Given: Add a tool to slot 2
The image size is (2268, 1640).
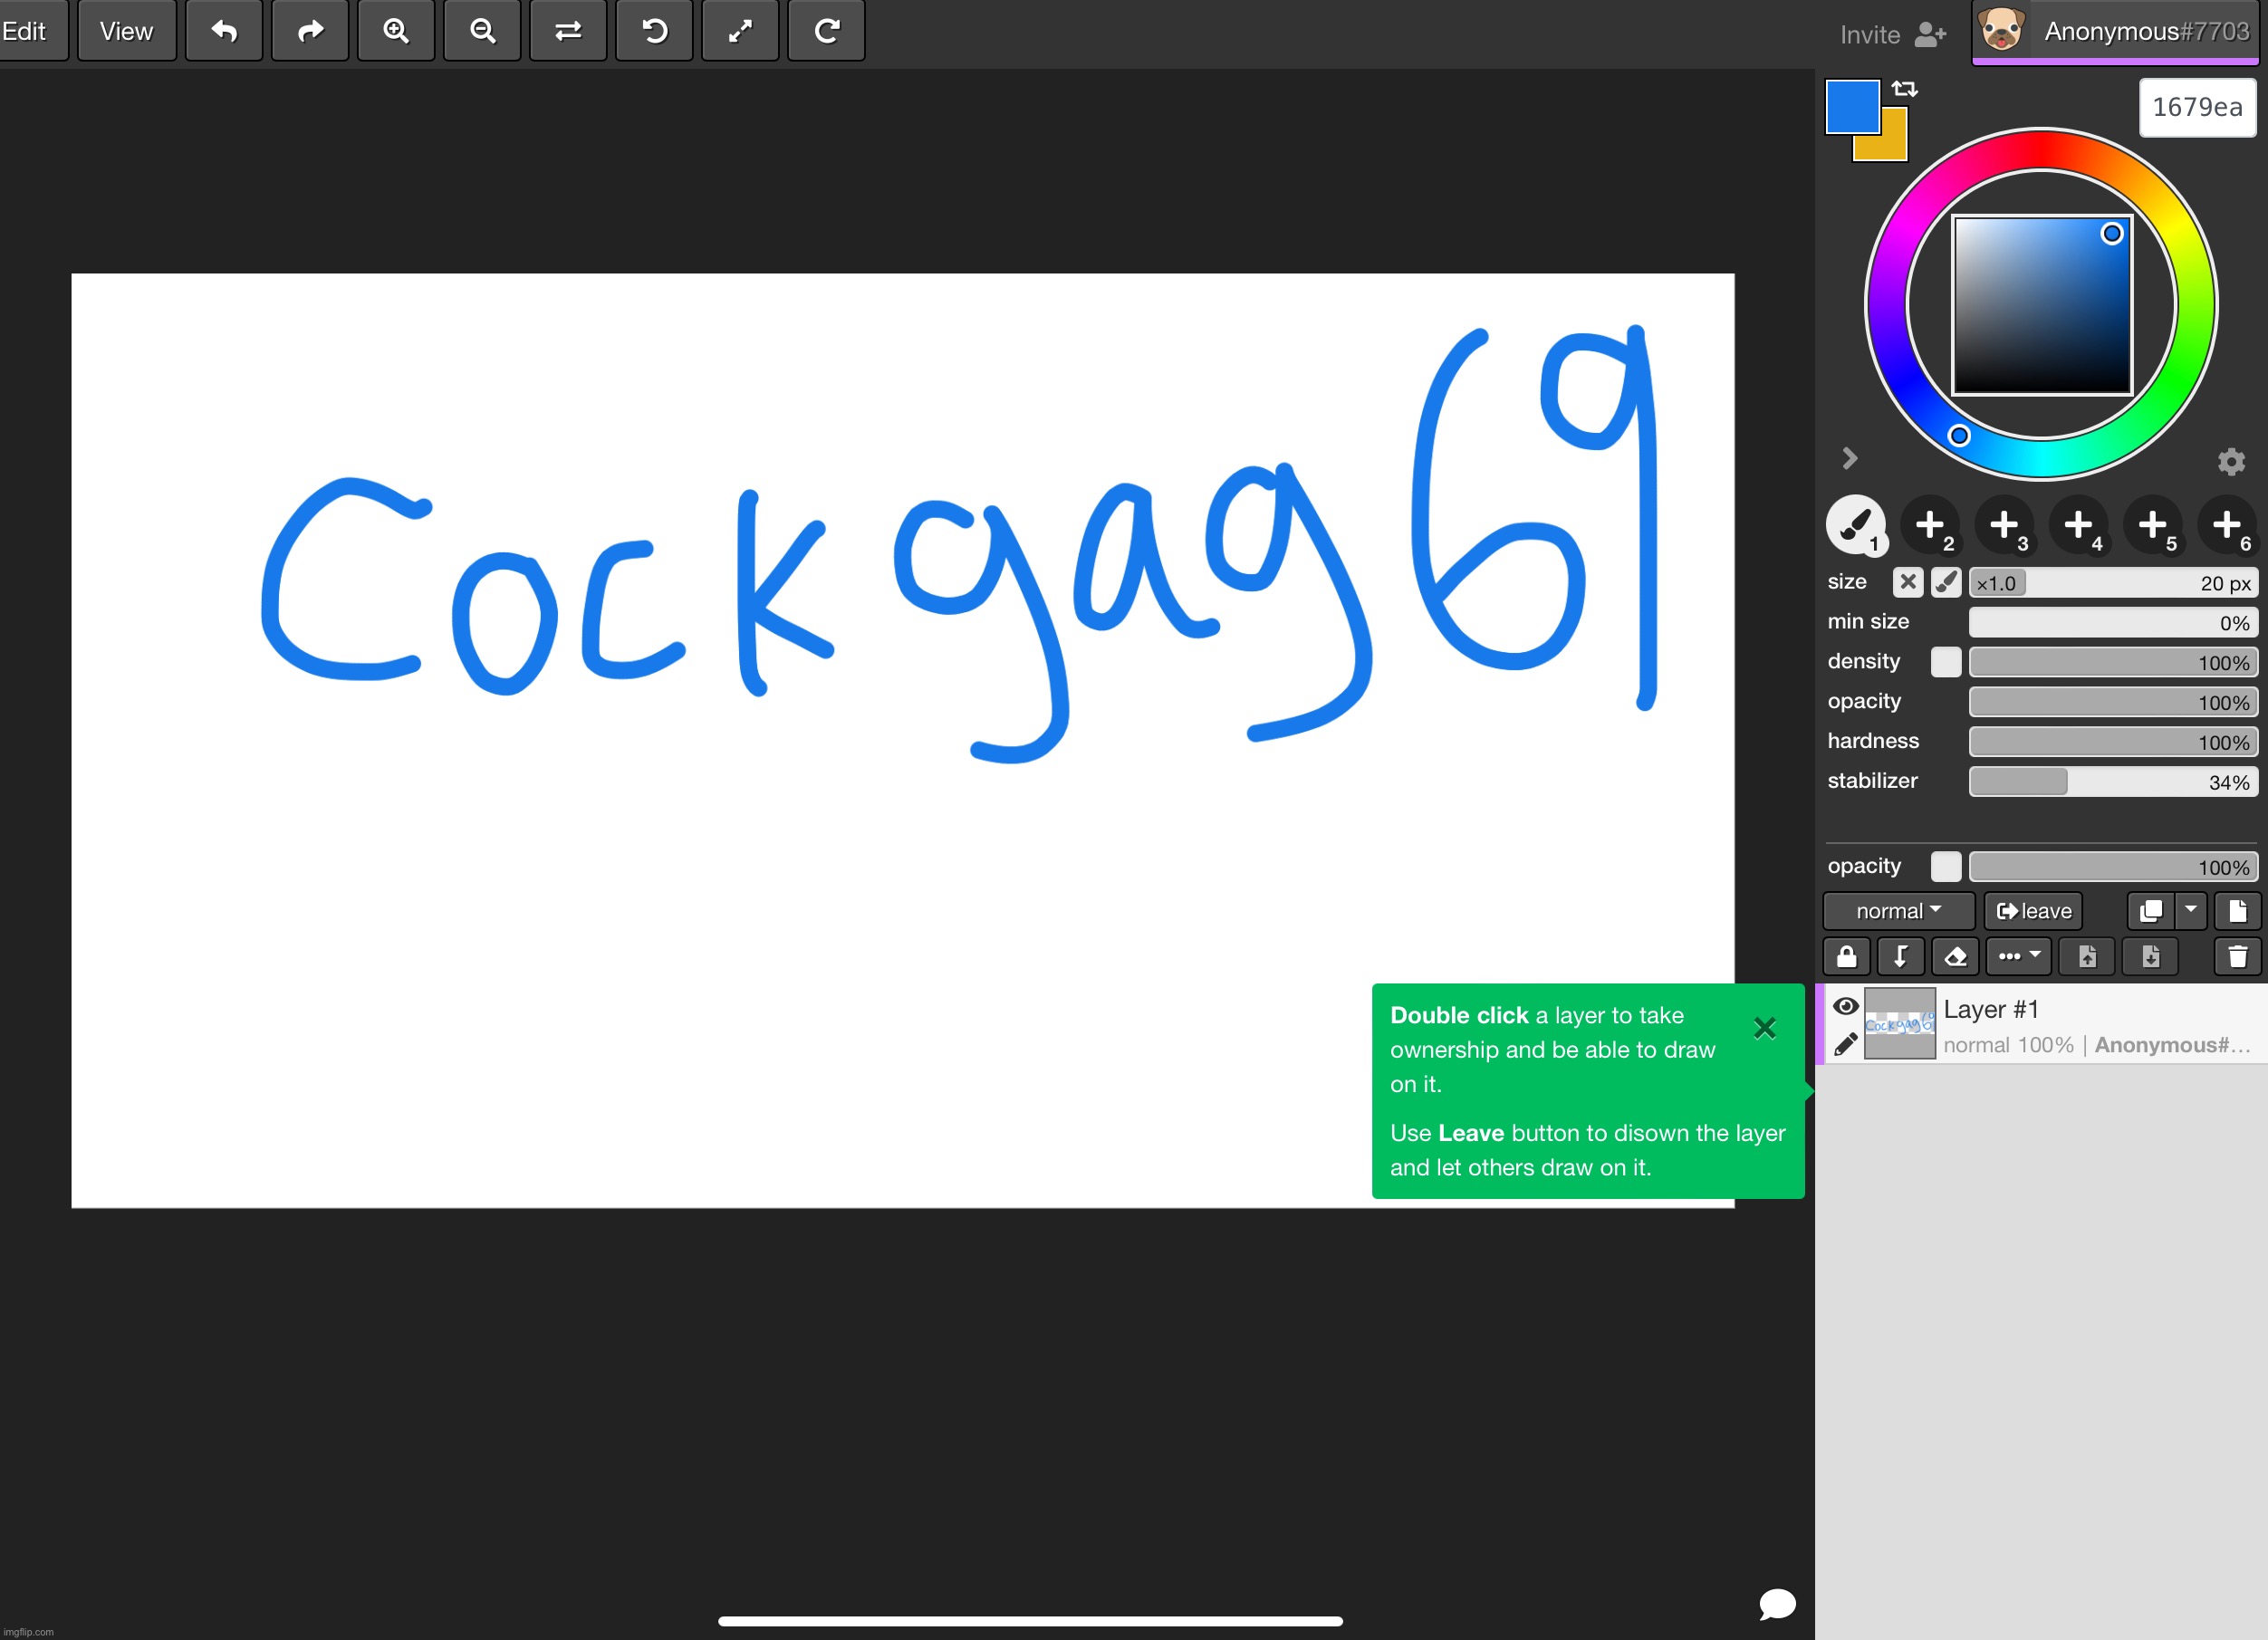Looking at the screenshot, I should point(1930,524).
